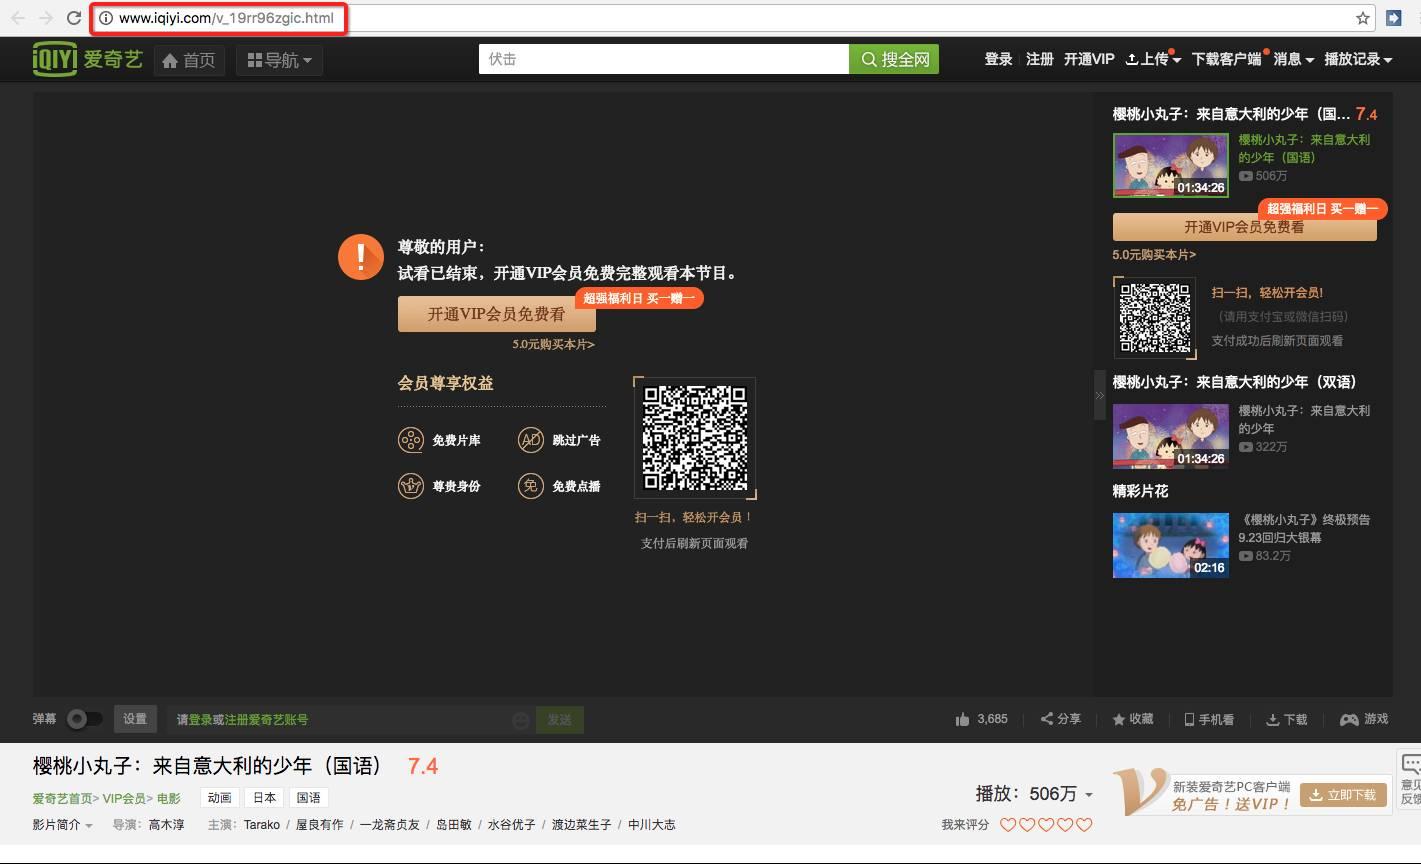
Task: Toggle the 弹幕 danmaku switch
Action: pos(85,718)
